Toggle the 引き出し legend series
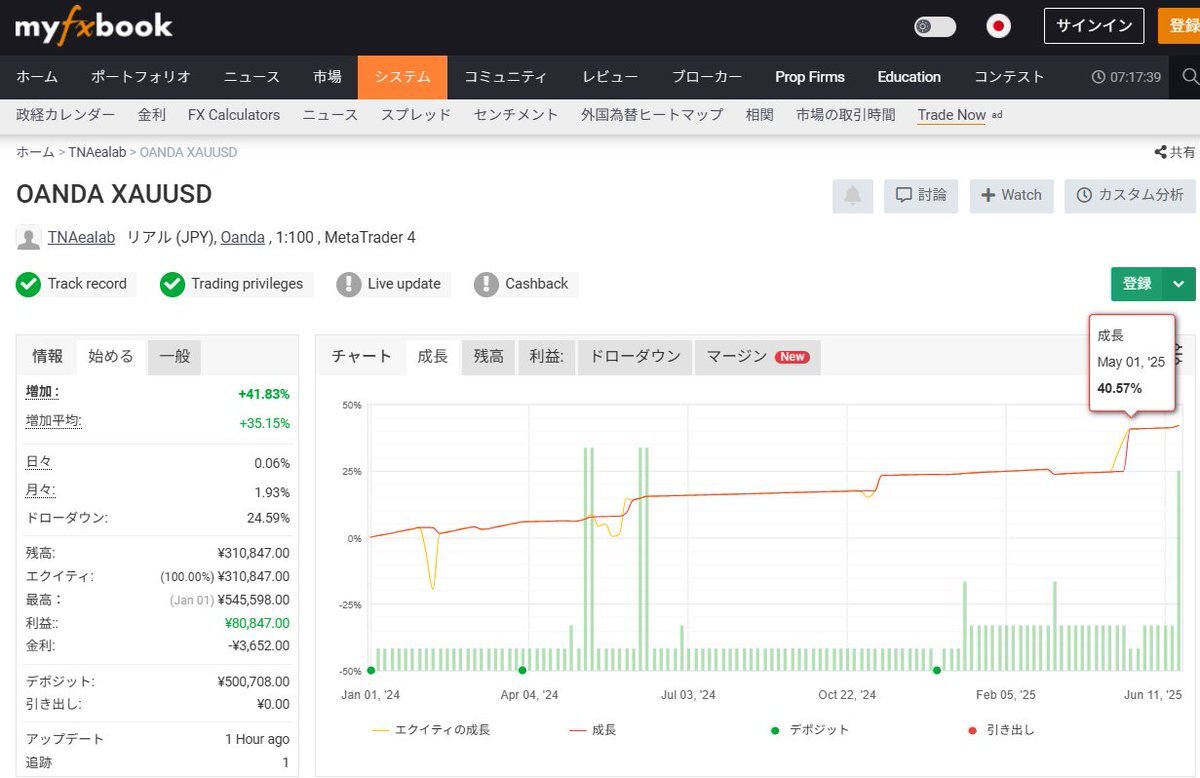The width and height of the screenshot is (1200, 778). tap(1001, 730)
